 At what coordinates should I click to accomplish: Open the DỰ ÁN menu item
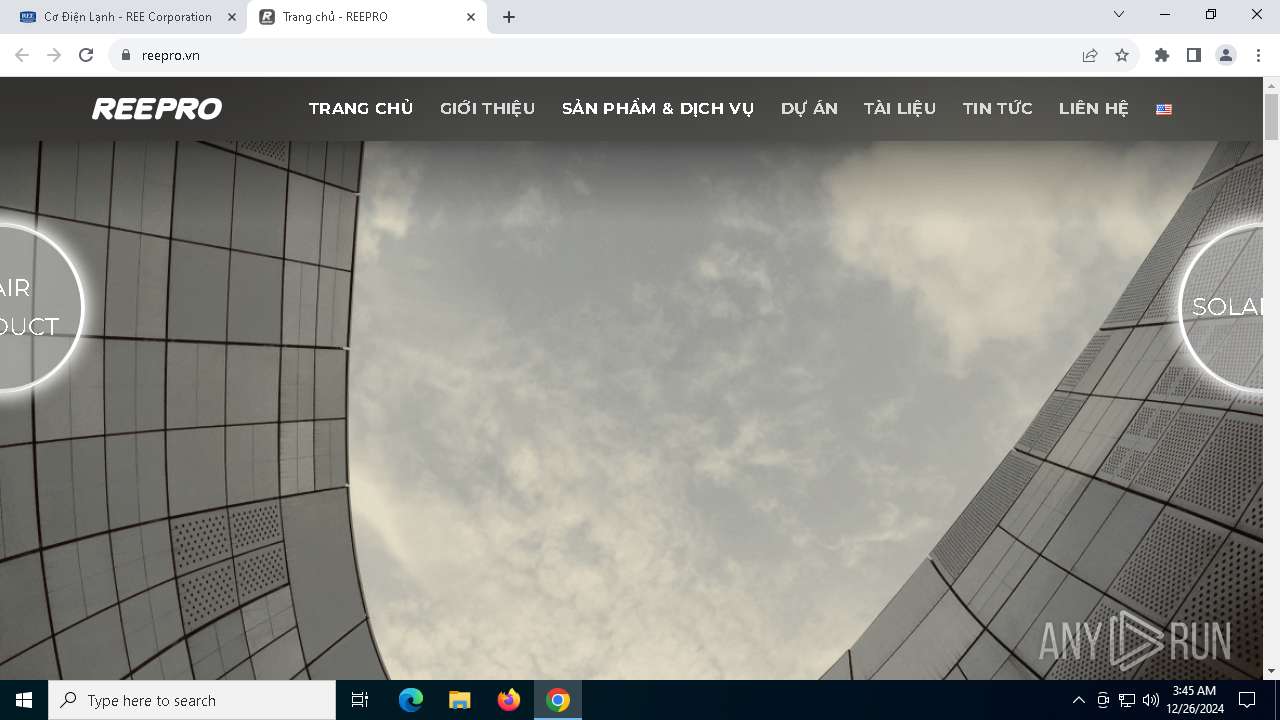(809, 109)
